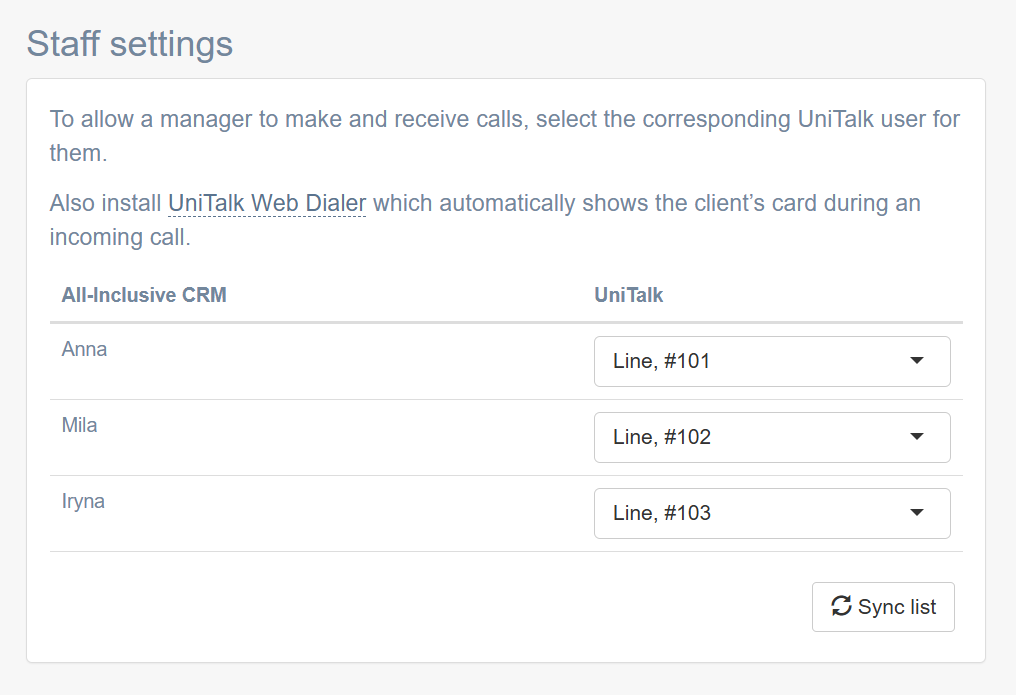1016x695 pixels.
Task: Click the 'Sync list' label text
Action: pyautogui.click(x=897, y=607)
